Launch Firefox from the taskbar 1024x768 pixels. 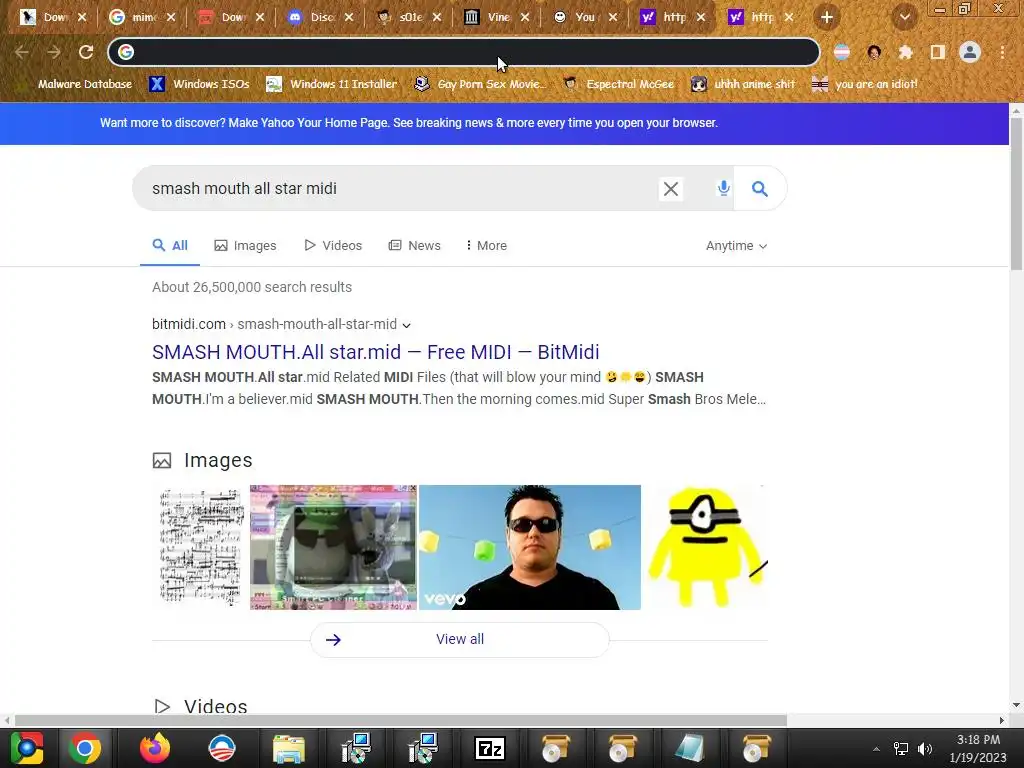(155, 748)
